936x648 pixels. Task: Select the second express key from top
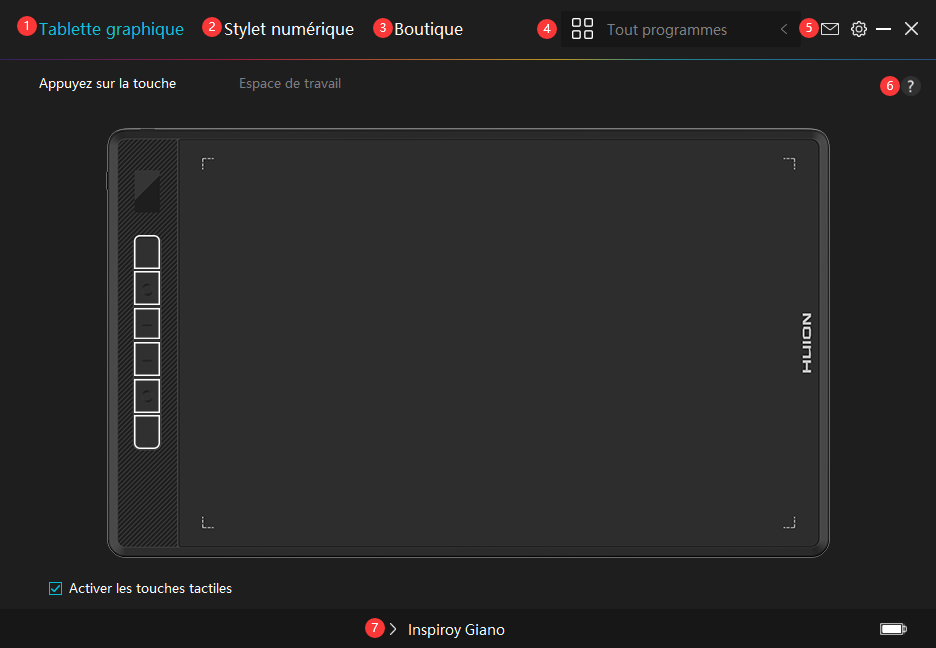click(147, 288)
